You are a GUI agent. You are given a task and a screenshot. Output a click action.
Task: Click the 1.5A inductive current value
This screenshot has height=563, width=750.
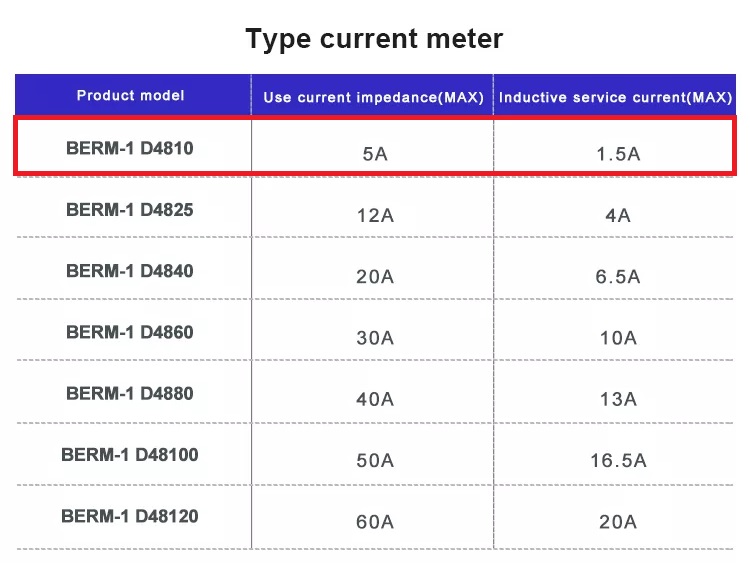[x=618, y=155]
